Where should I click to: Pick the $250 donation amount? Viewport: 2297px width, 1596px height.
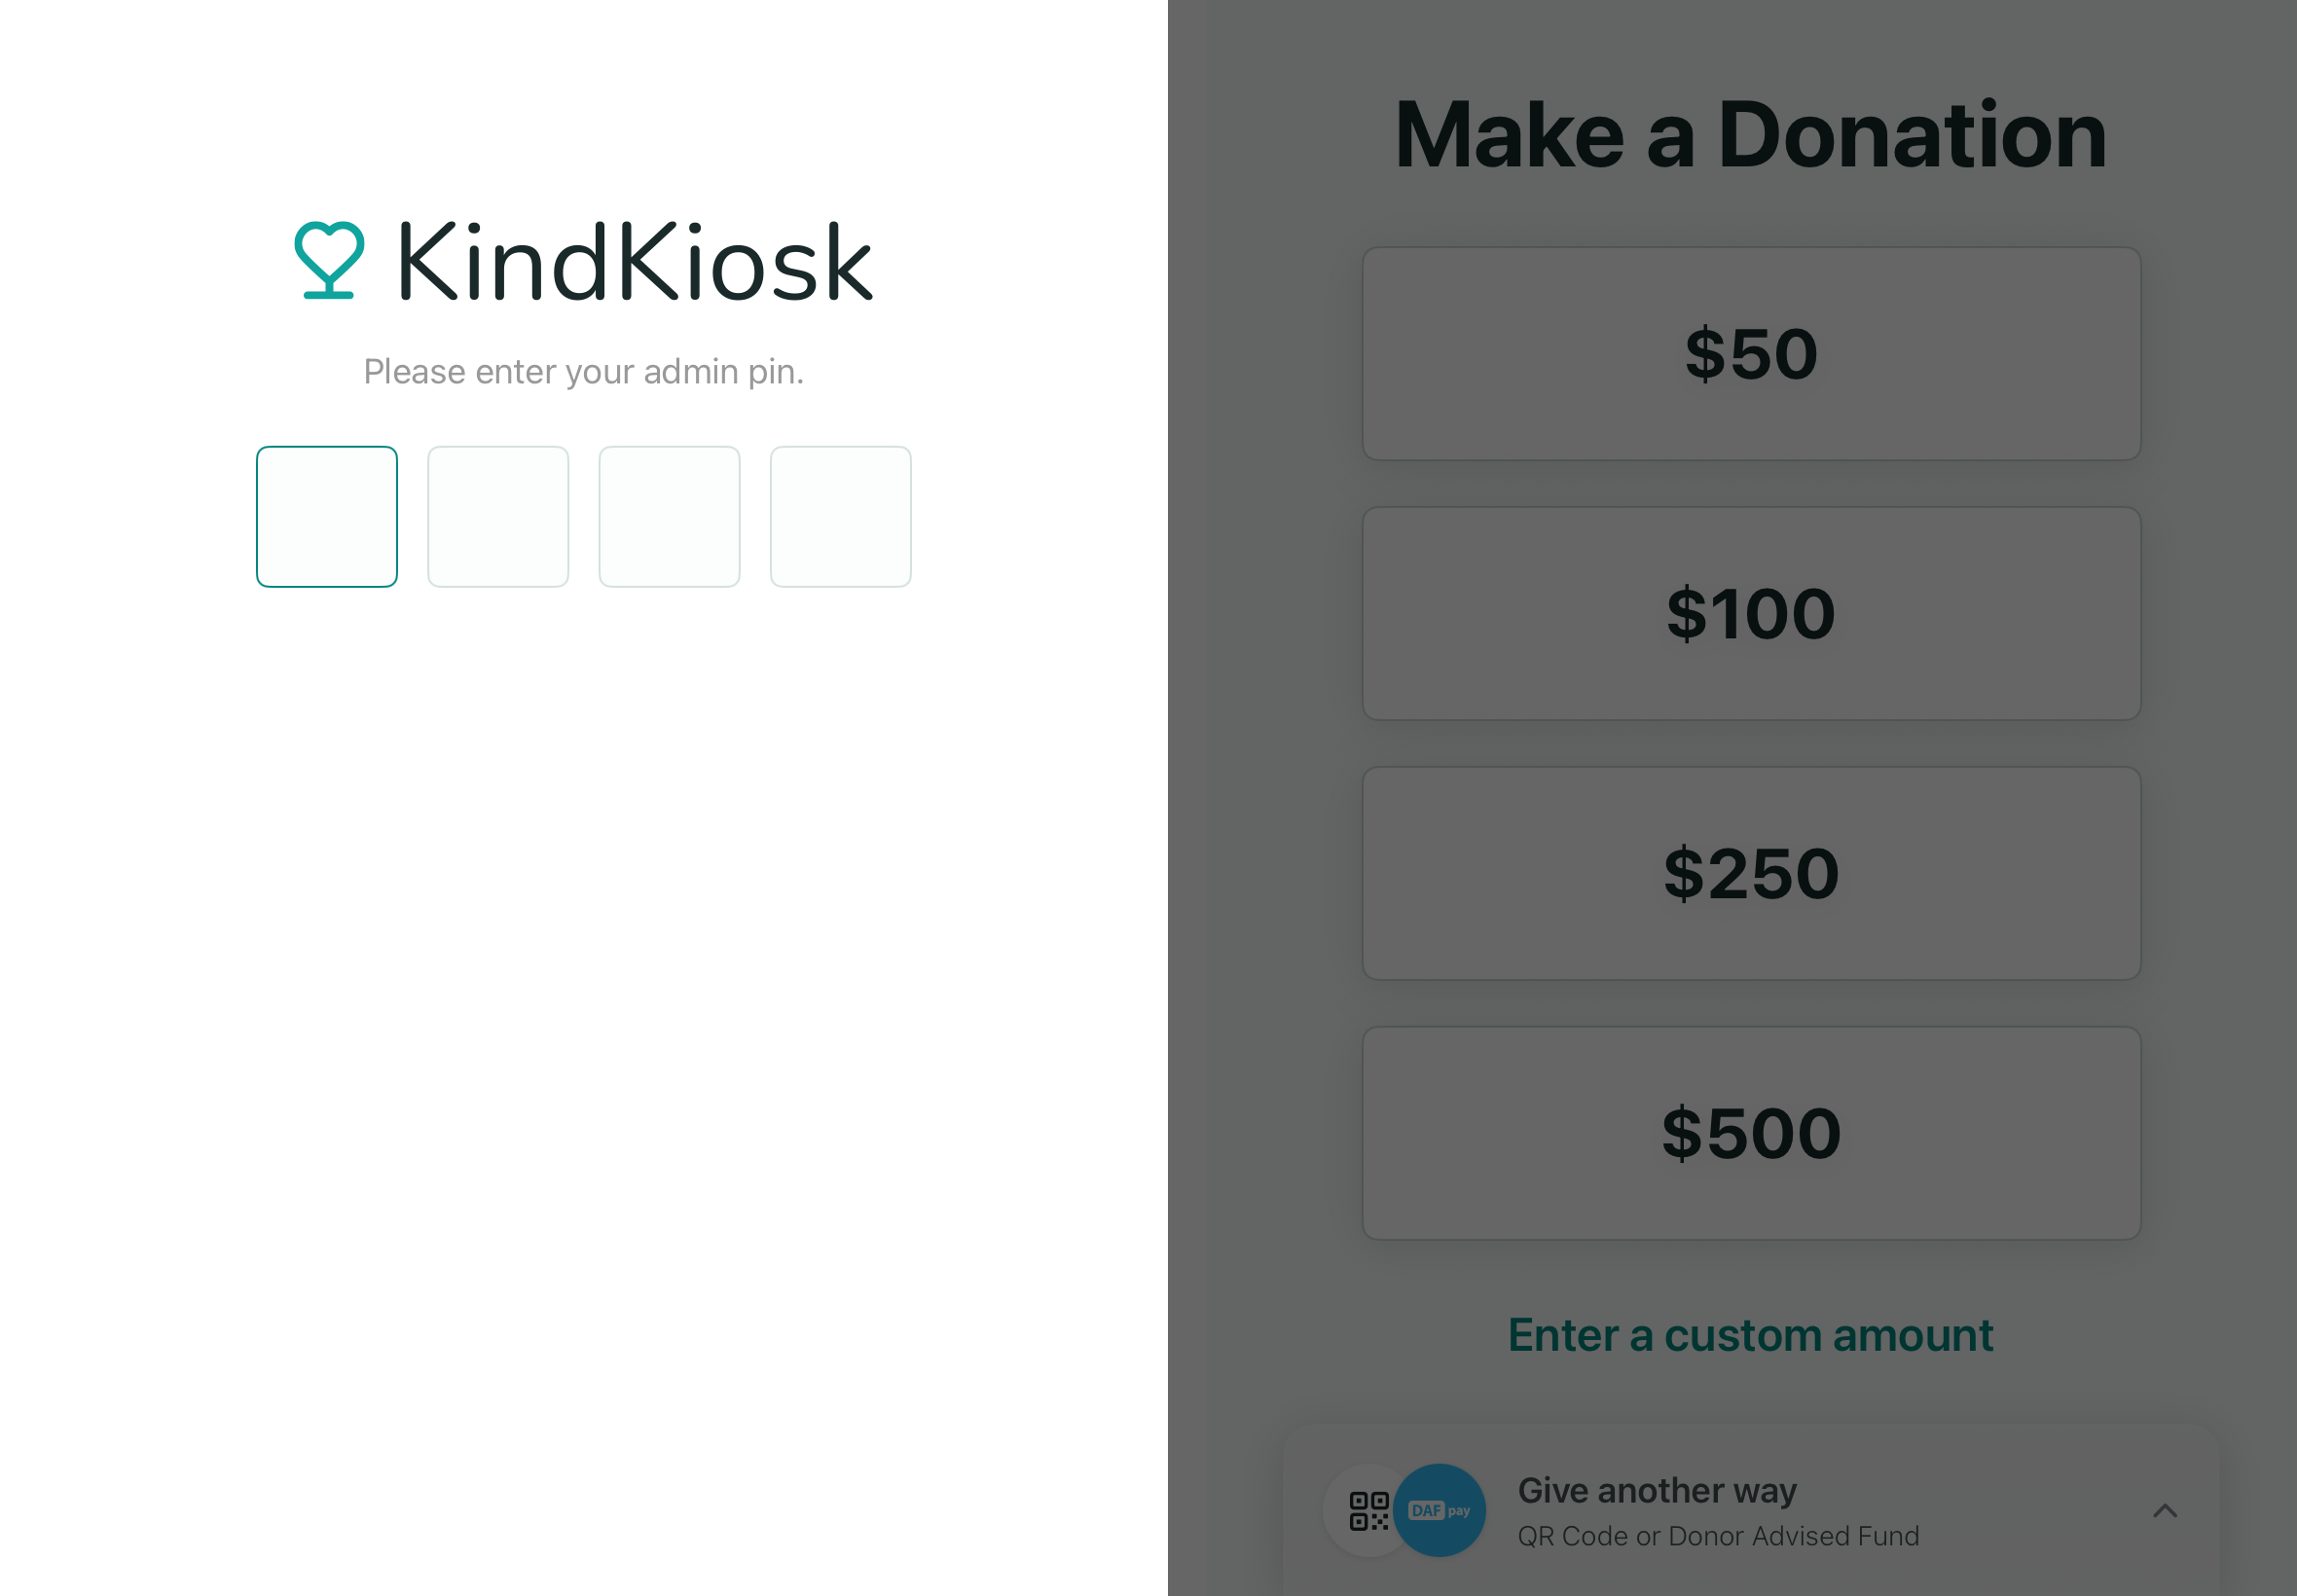click(1751, 873)
